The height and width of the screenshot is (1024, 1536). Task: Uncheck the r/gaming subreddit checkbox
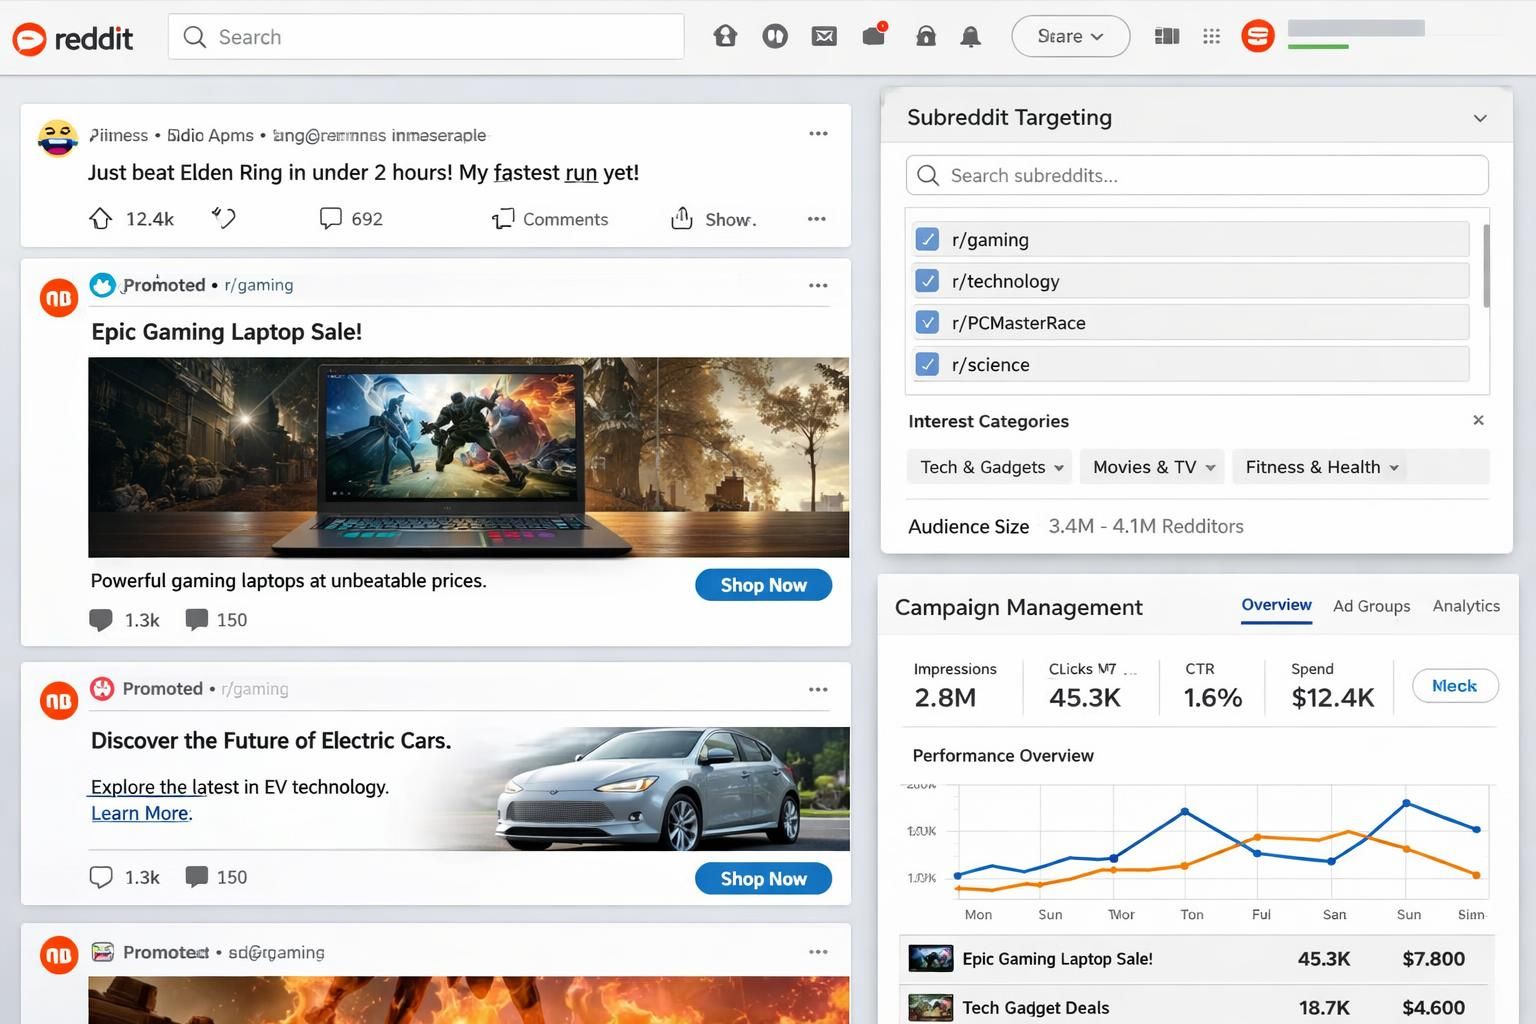pyautogui.click(x=927, y=240)
